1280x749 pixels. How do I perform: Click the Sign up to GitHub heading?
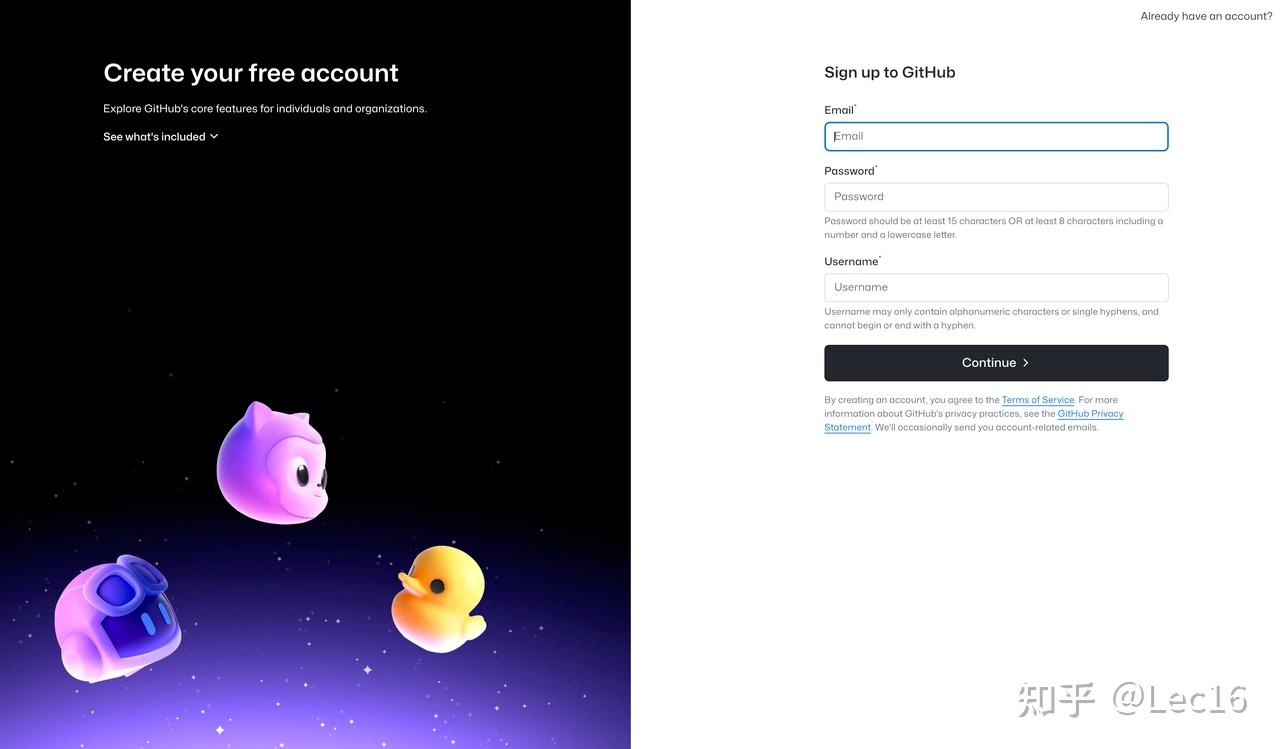coord(890,72)
